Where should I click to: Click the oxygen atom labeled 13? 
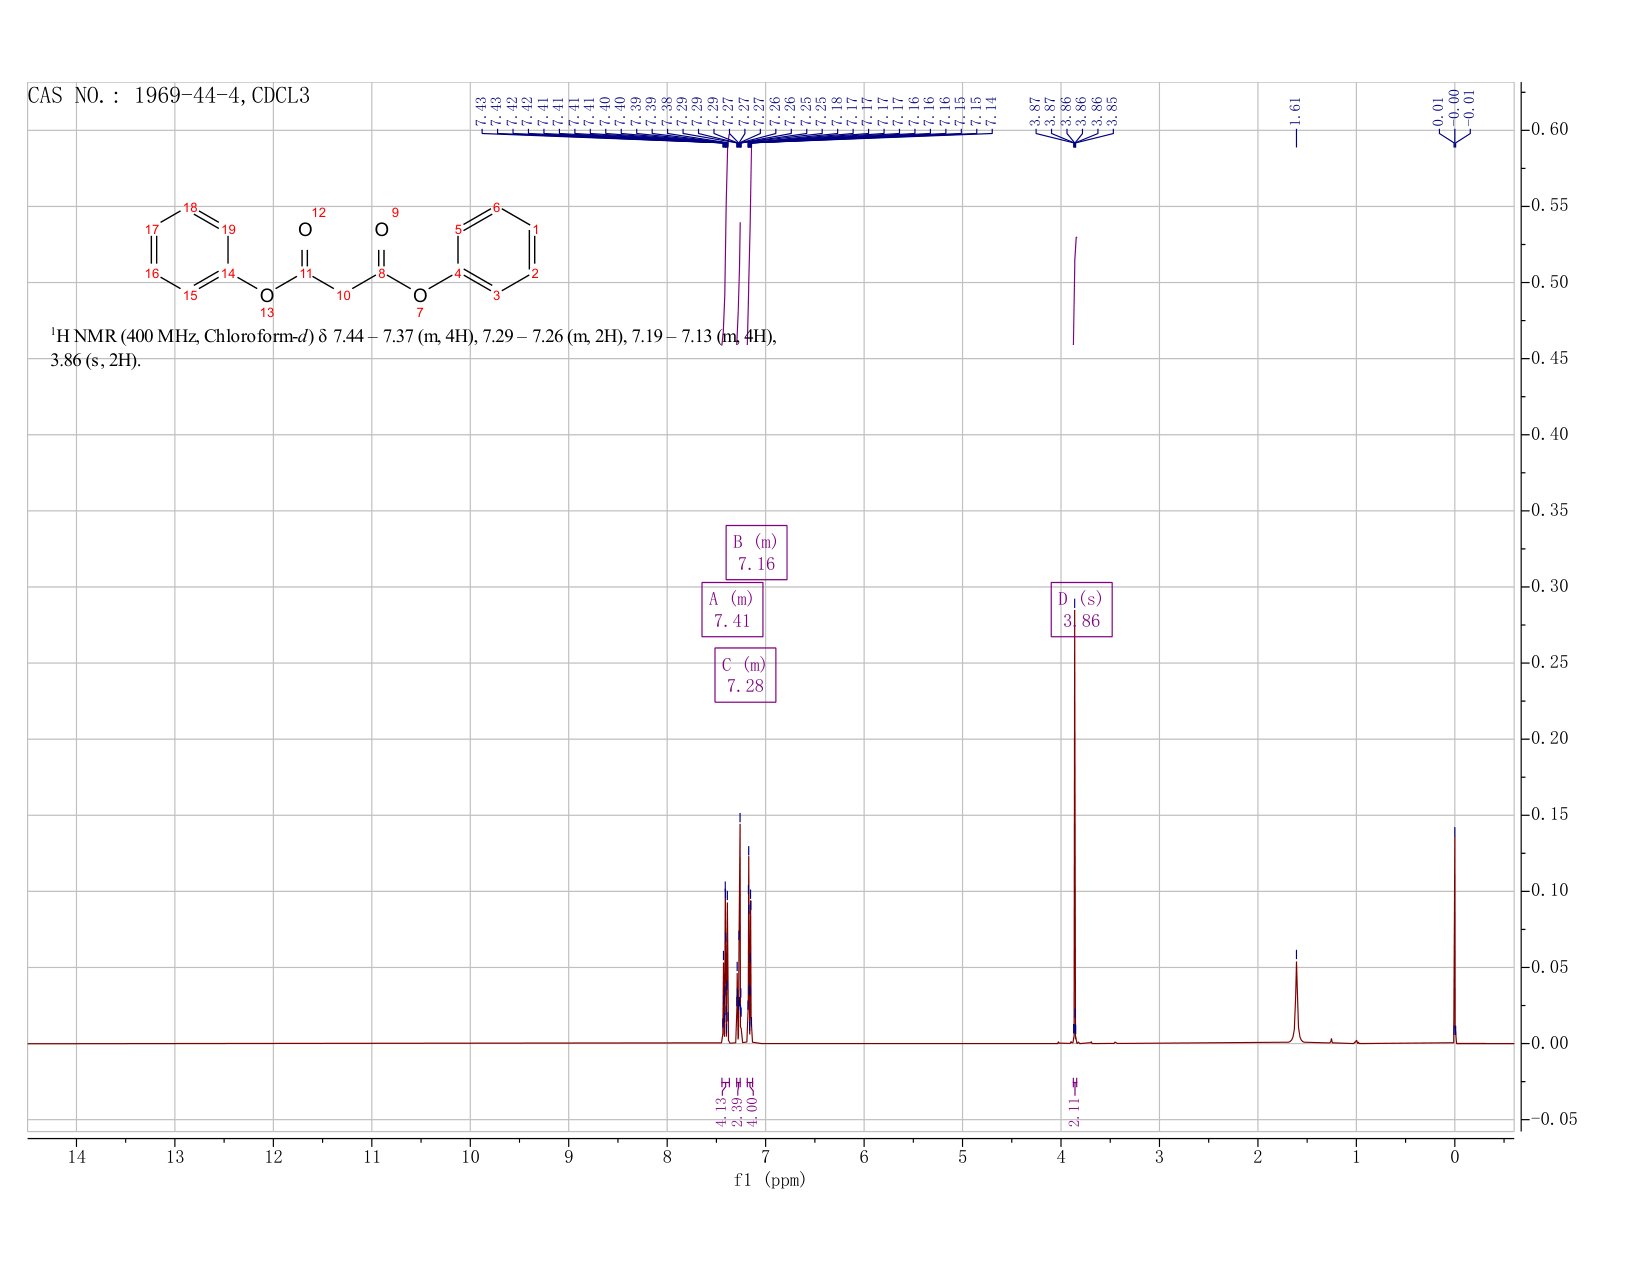click(x=266, y=296)
